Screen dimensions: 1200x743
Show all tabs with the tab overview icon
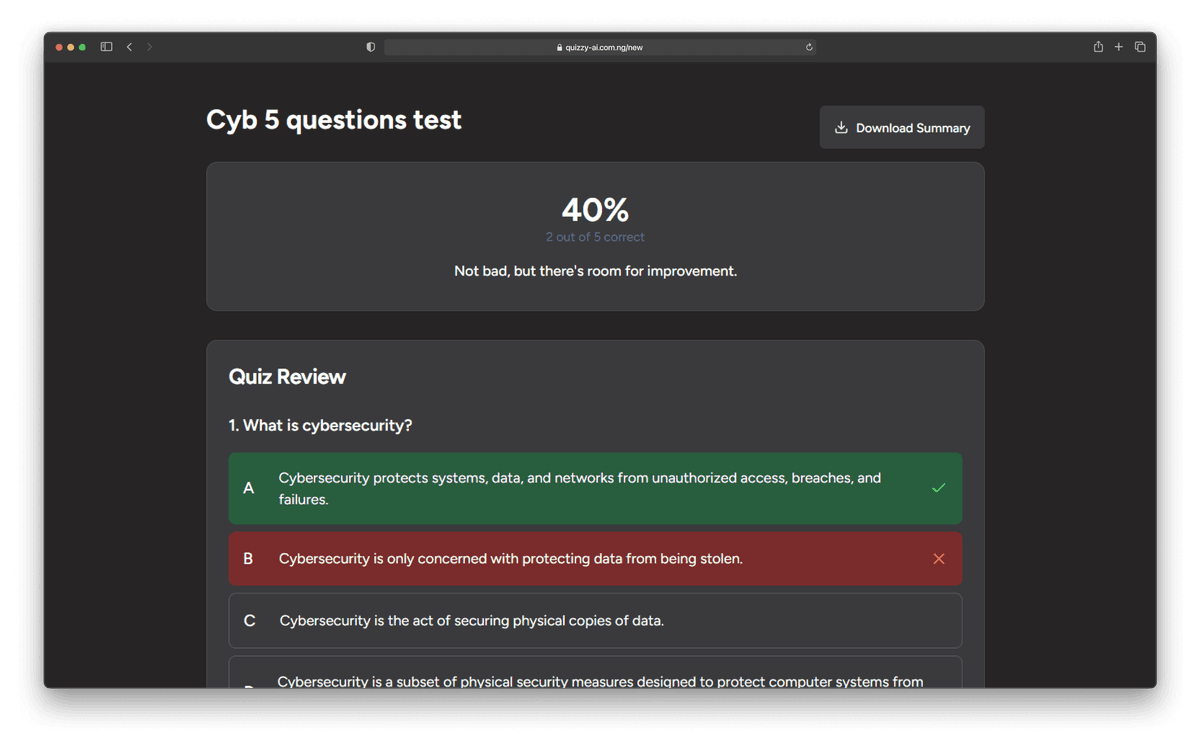1140,46
